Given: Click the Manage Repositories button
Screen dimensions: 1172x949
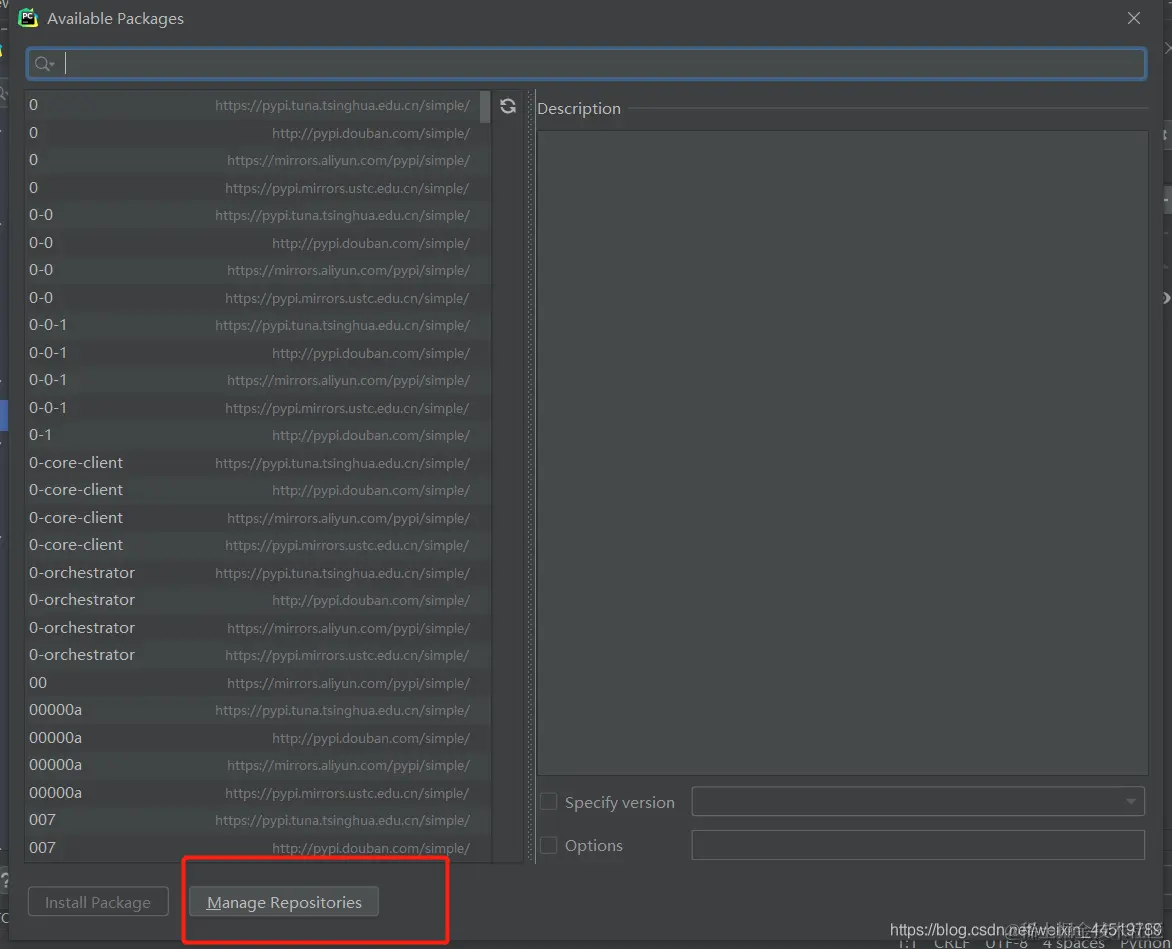Looking at the screenshot, I should (x=284, y=902).
